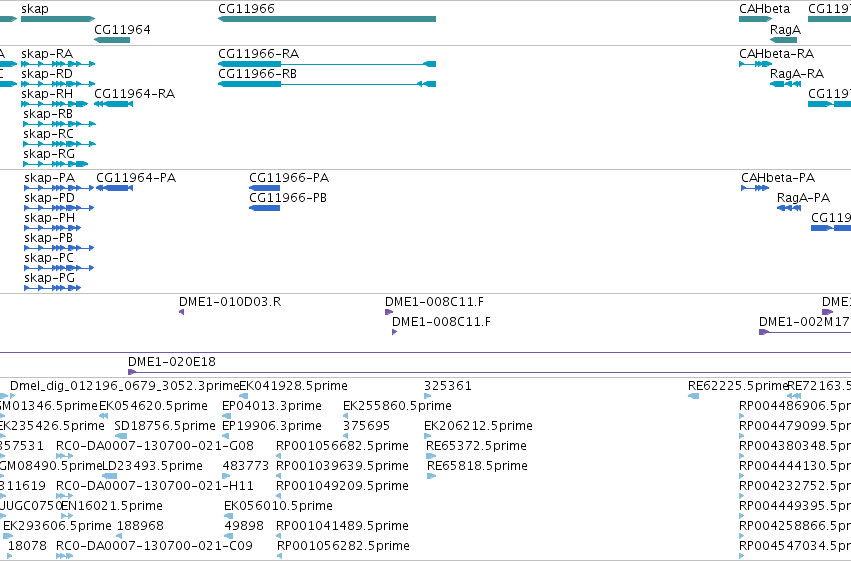Click the RE62225.5prime EST marker
Screen dimensions: 851x561
(694, 396)
